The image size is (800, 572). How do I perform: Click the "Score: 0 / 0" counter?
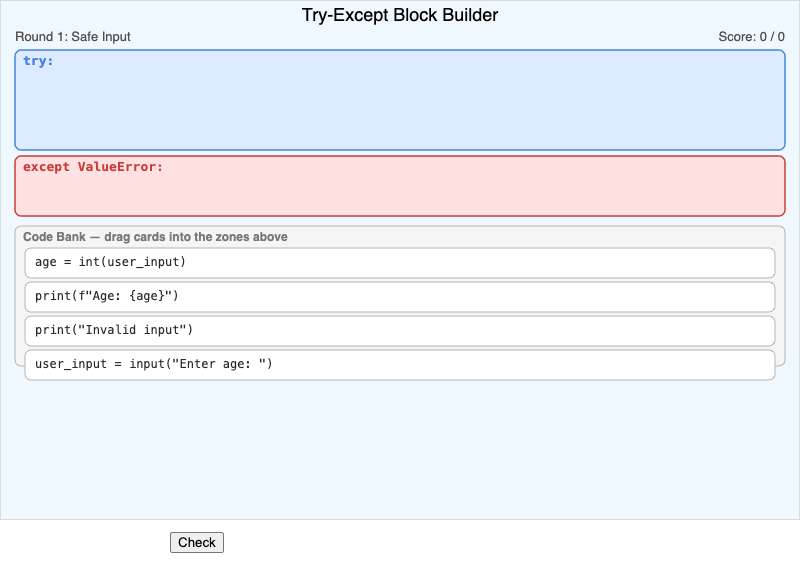pos(751,37)
